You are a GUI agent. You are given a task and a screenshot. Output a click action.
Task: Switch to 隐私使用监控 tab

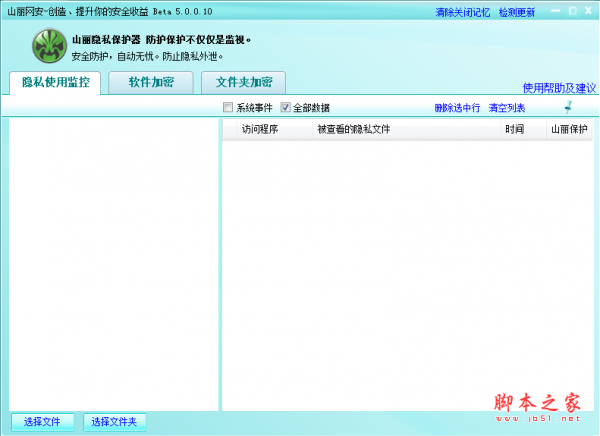pyautogui.click(x=55, y=82)
